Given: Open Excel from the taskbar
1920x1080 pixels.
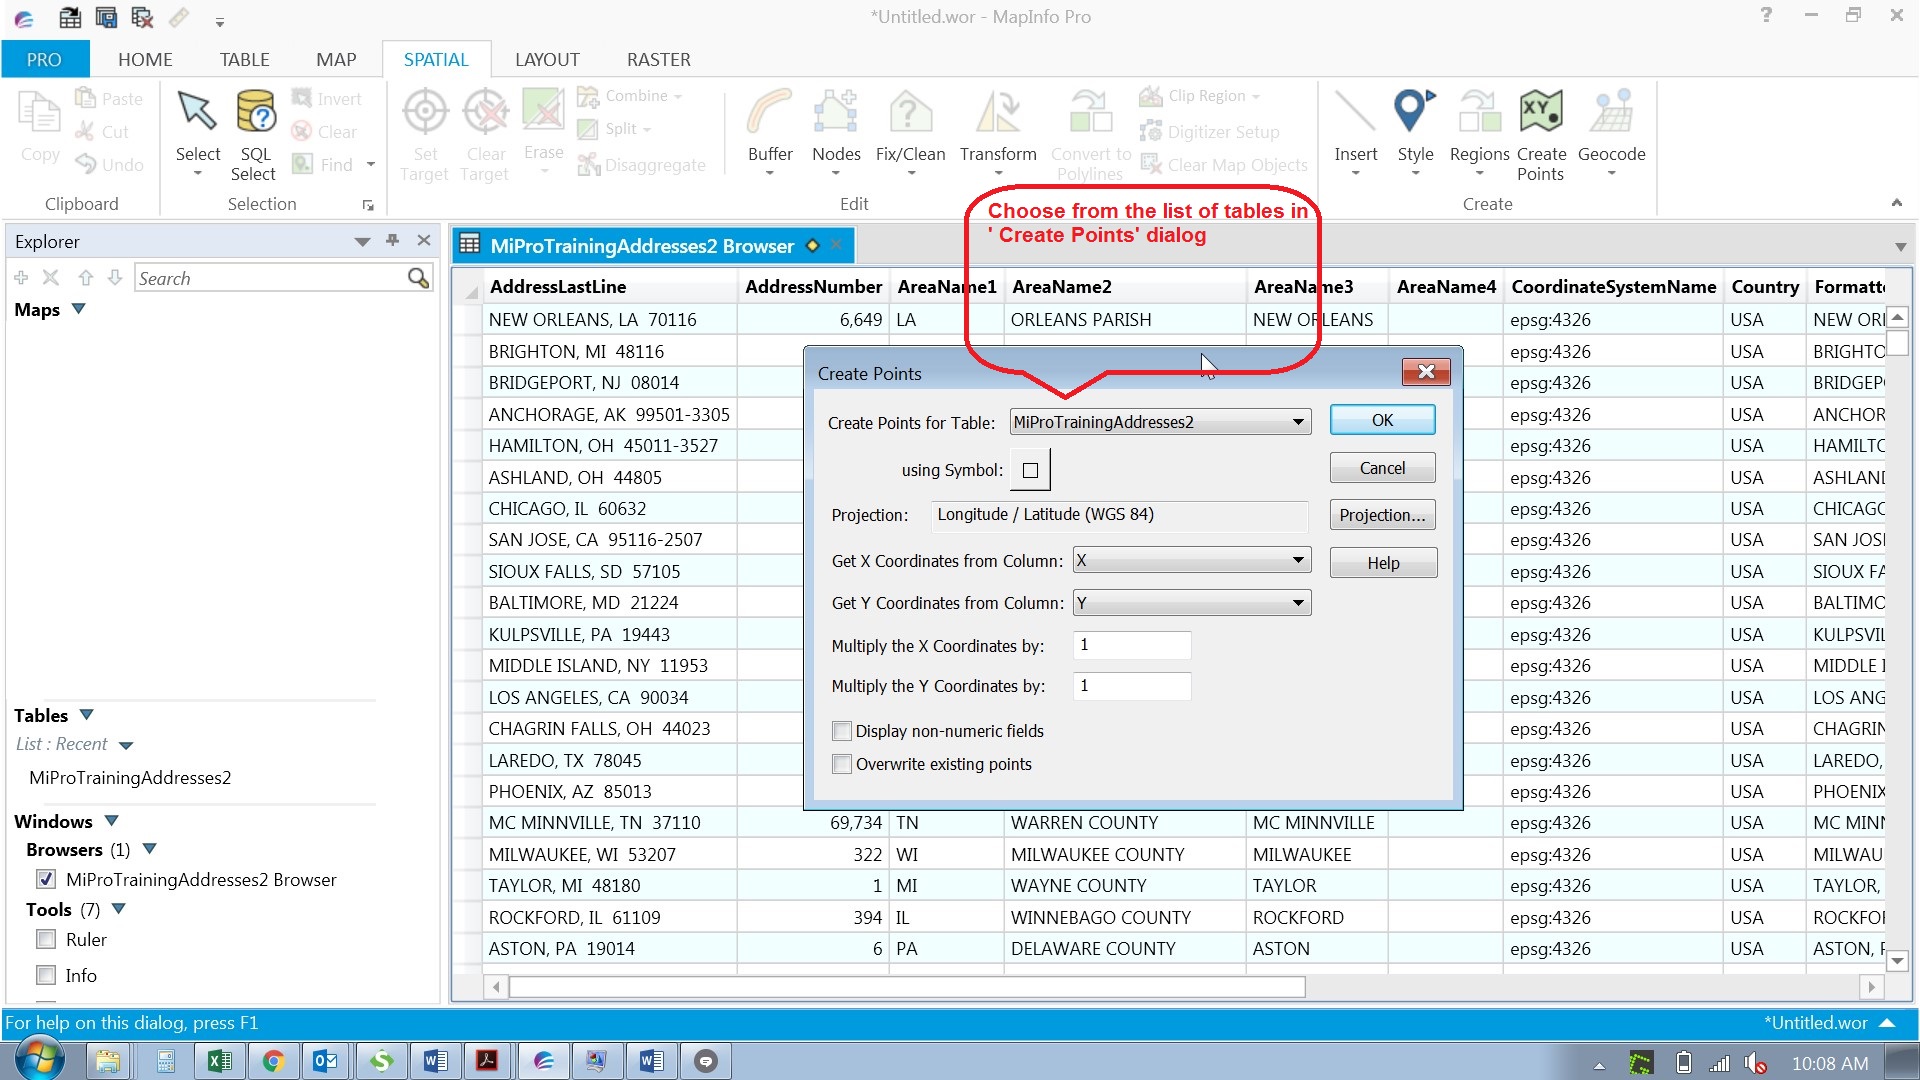Looking at the screenshot, I should [219, 1061].
